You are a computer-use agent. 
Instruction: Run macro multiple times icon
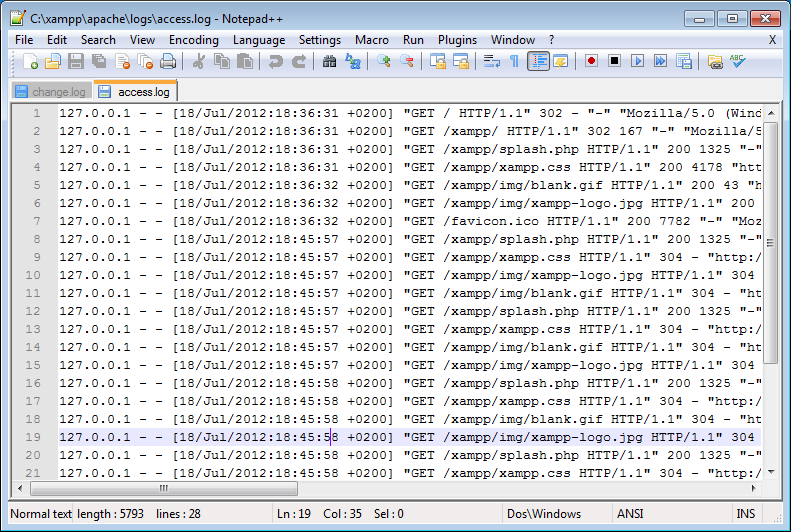[660, 62]
